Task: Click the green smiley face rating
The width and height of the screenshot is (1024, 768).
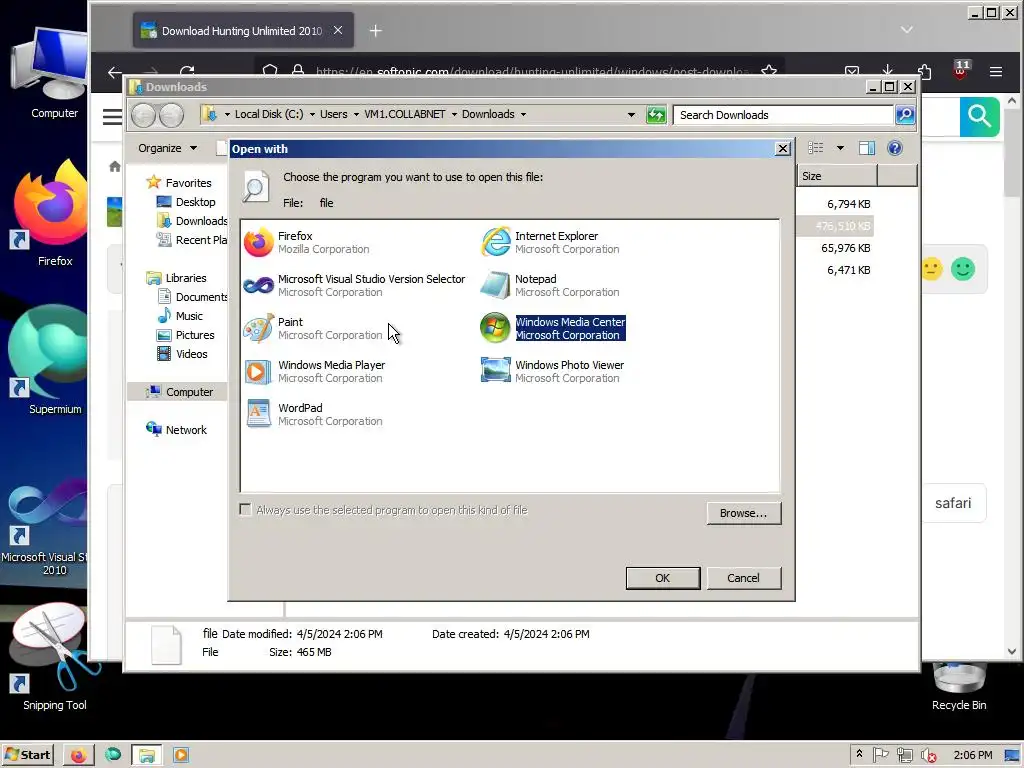Action: tap(963, 269)
